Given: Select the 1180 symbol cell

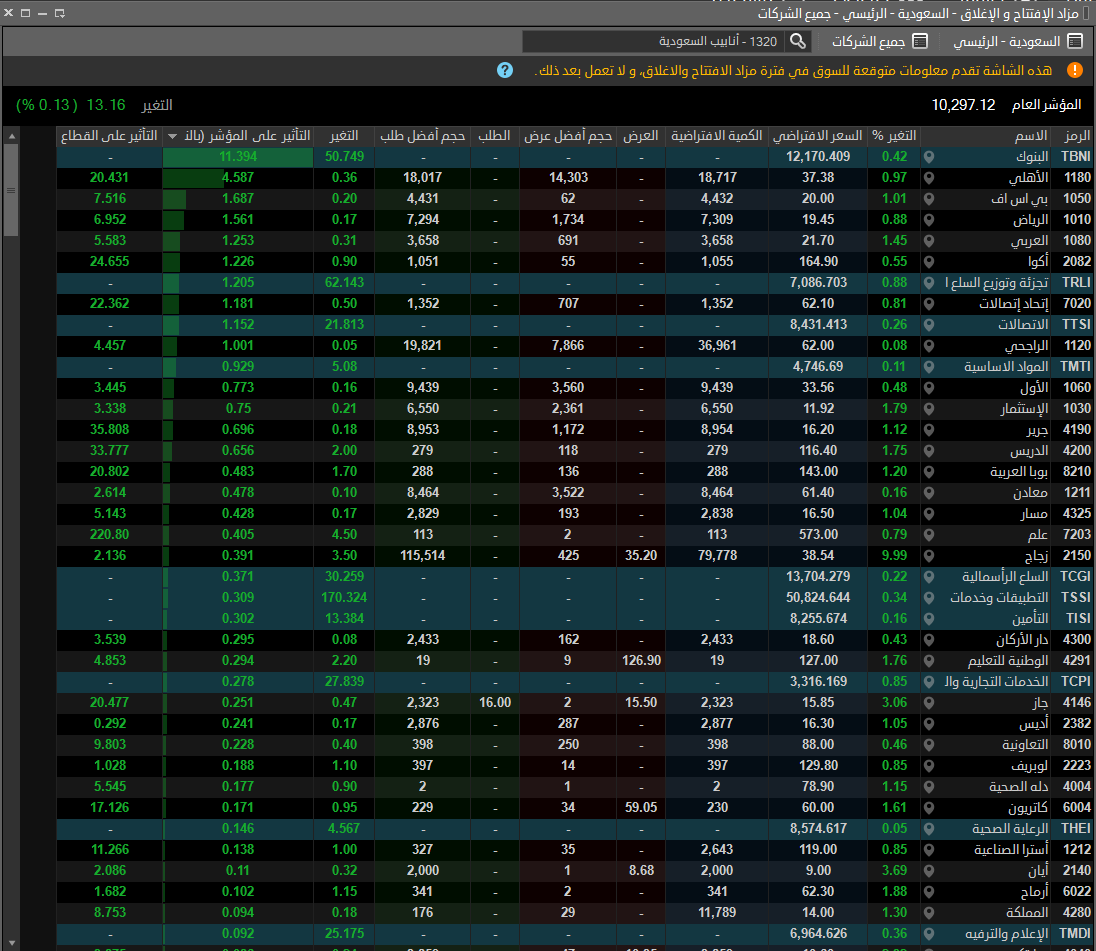Looking at the screenshot, I should pyautogui.click(x=1076, y=178).
